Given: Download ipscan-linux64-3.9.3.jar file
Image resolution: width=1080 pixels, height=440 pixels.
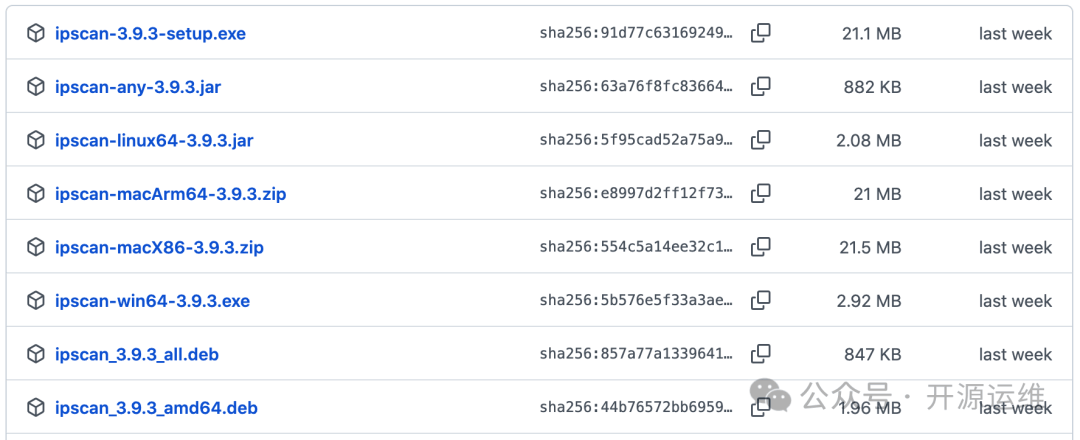Looking at the screenshot, I should pyautogui.click(x=154, y=141).
